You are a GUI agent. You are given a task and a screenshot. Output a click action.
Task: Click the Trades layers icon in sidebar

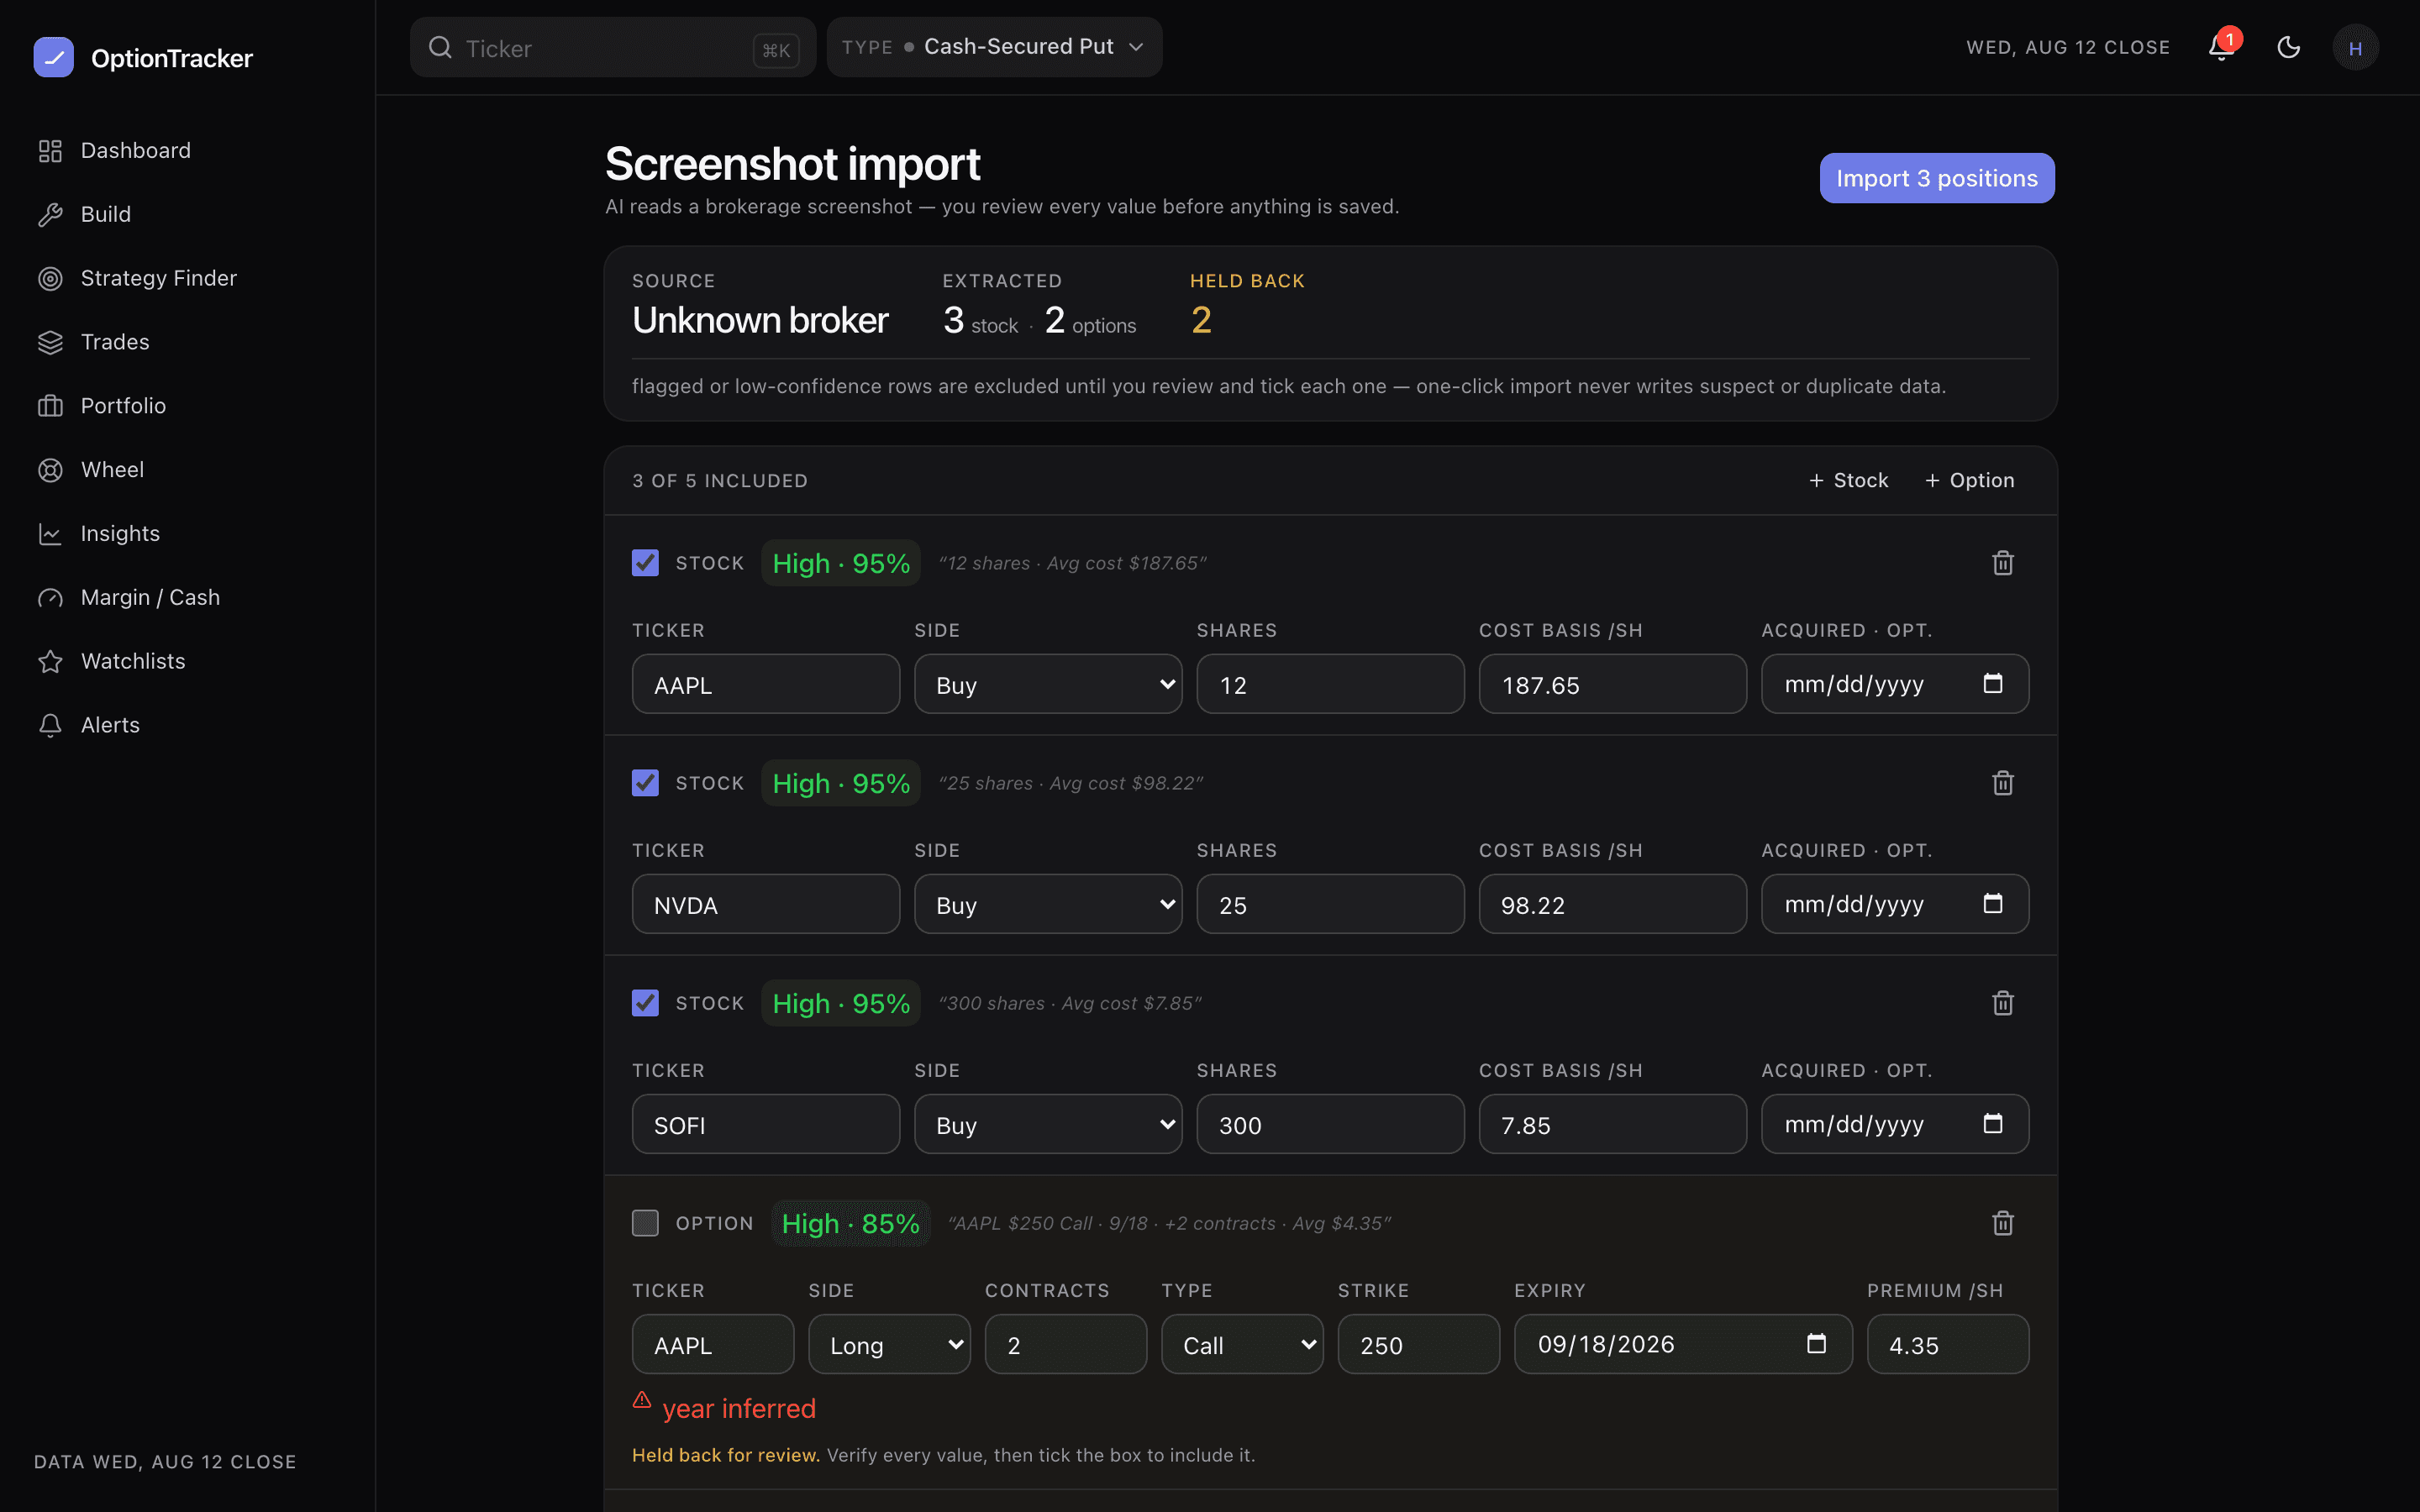tap(50, 343)
